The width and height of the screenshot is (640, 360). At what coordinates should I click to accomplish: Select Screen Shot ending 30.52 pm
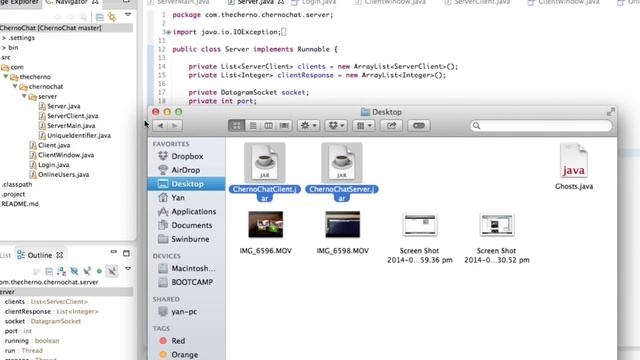(x=497, y=225)
